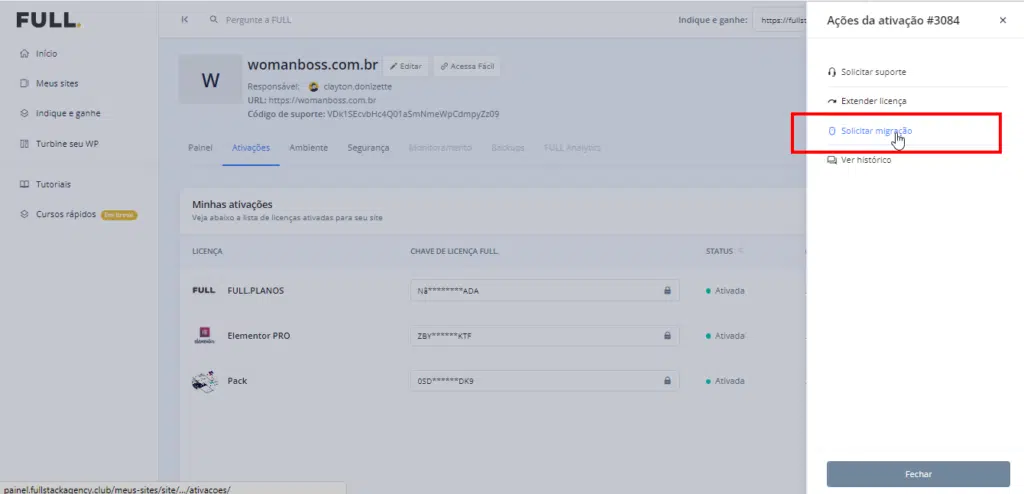Open Cursos rápidos in the sidebar
This screenshot has height=494, width=1024.
[66, 214]
